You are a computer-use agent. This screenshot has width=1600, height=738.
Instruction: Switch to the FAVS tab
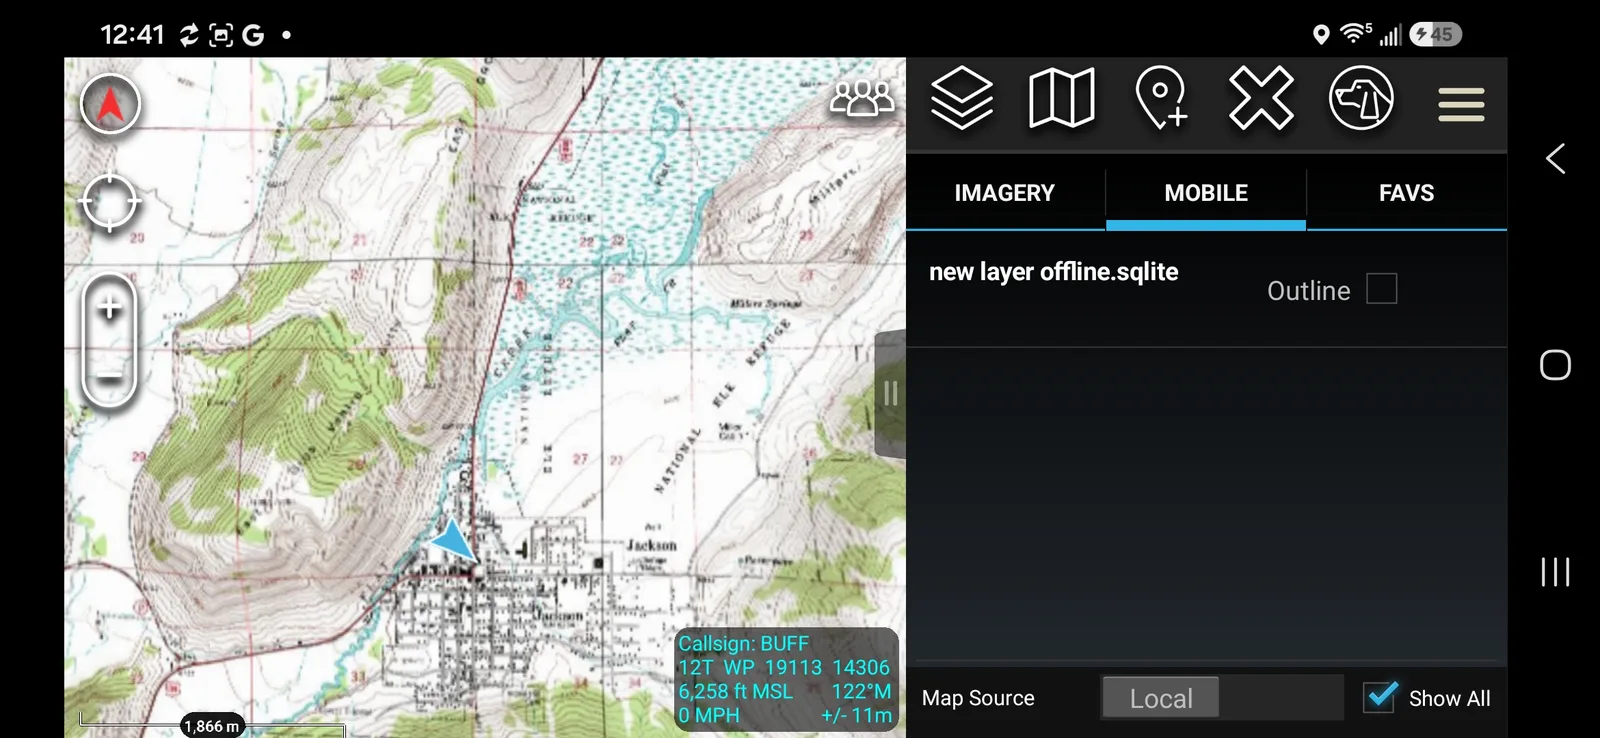tap(1407, 193)
